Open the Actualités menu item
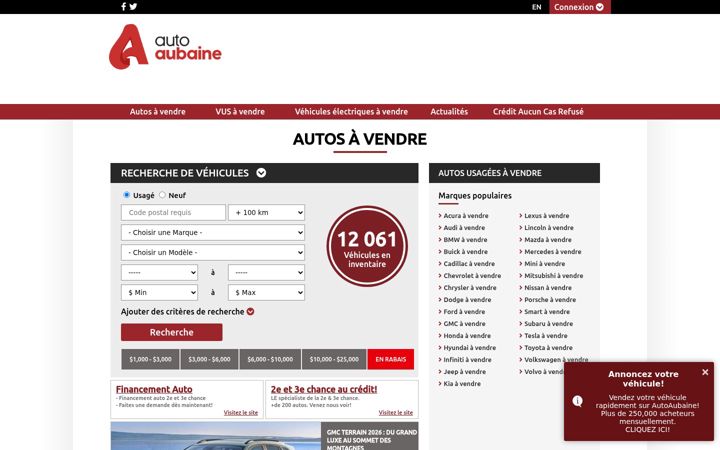 (449, 112)
